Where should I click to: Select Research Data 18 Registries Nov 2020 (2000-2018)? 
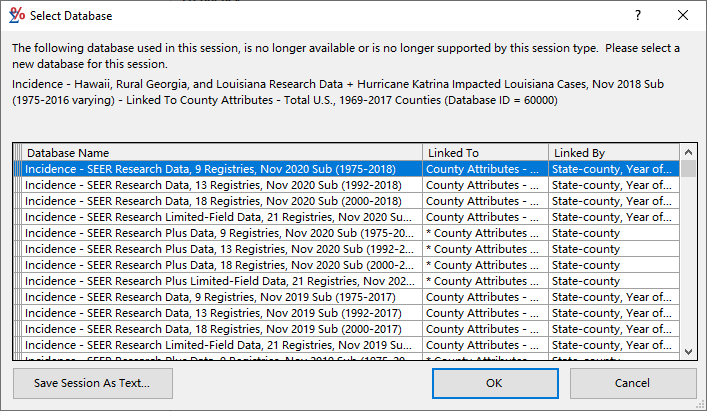click(218, 201)
